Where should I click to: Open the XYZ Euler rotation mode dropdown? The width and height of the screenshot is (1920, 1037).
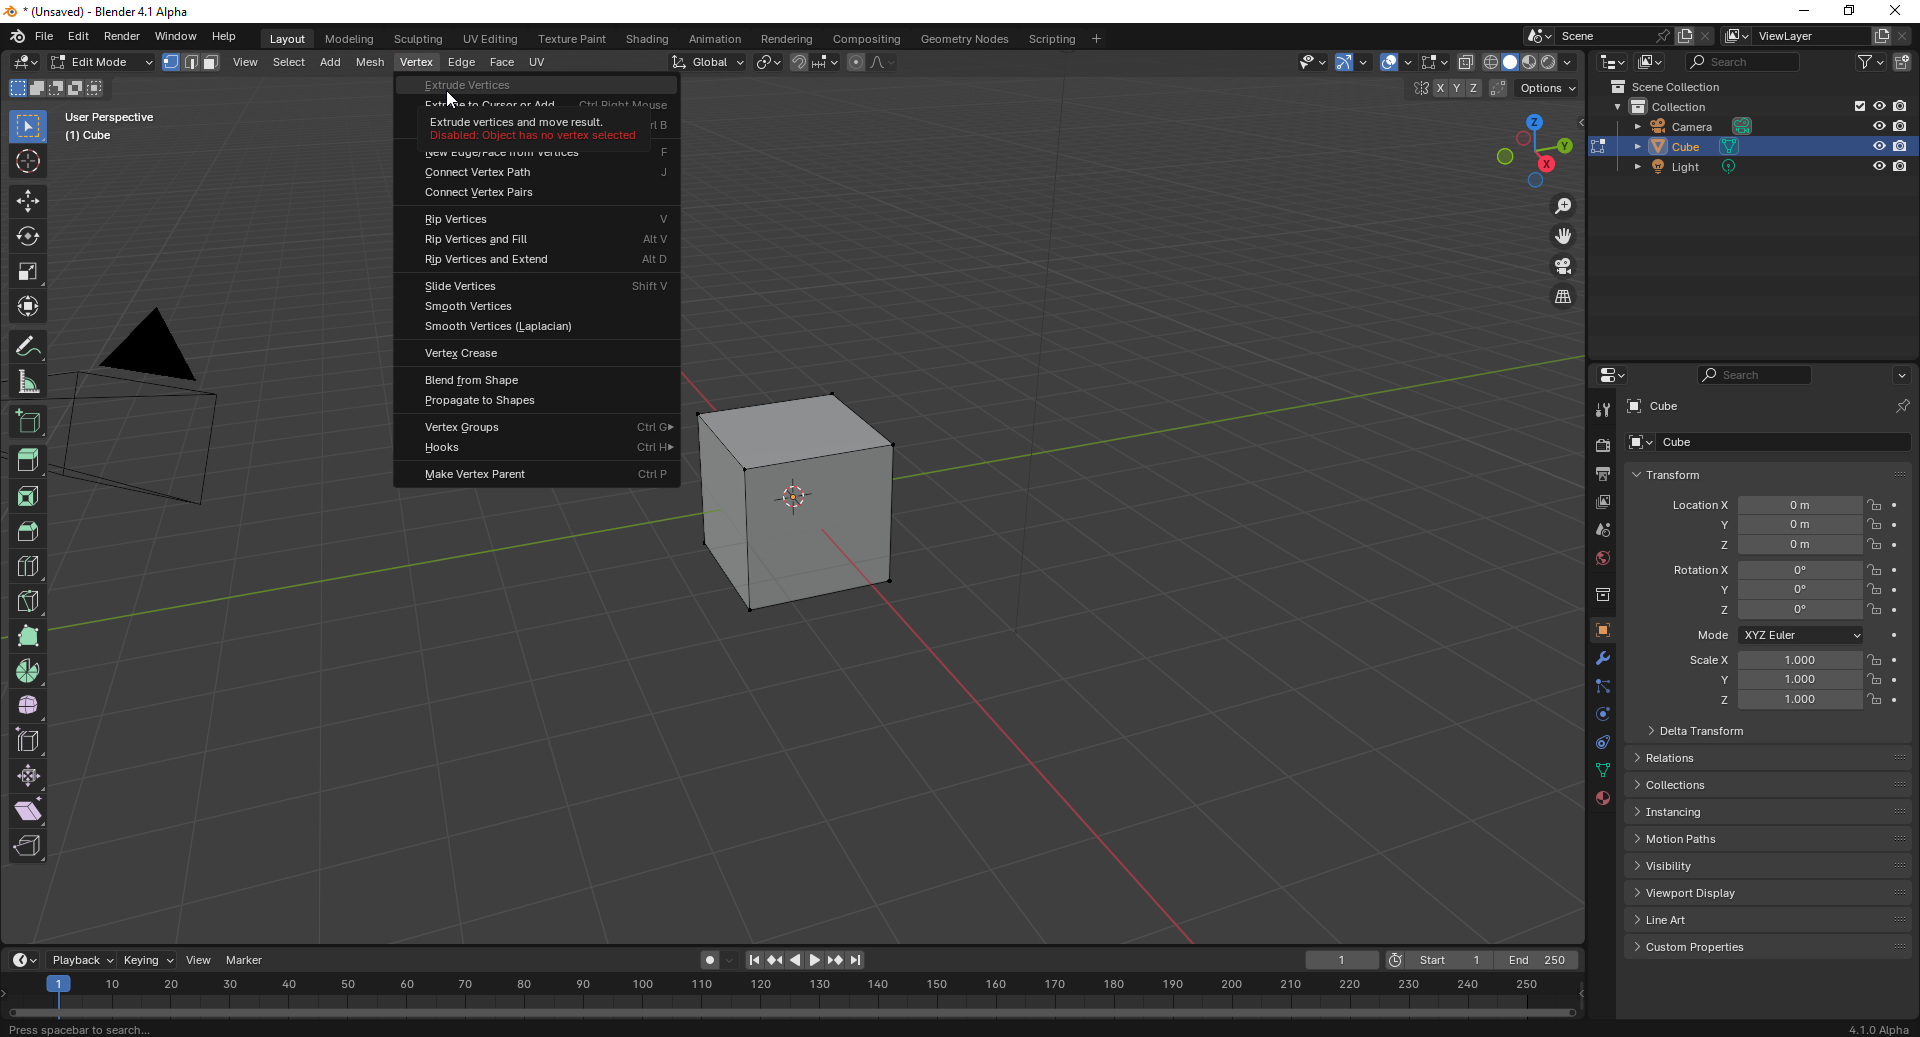1801,635
